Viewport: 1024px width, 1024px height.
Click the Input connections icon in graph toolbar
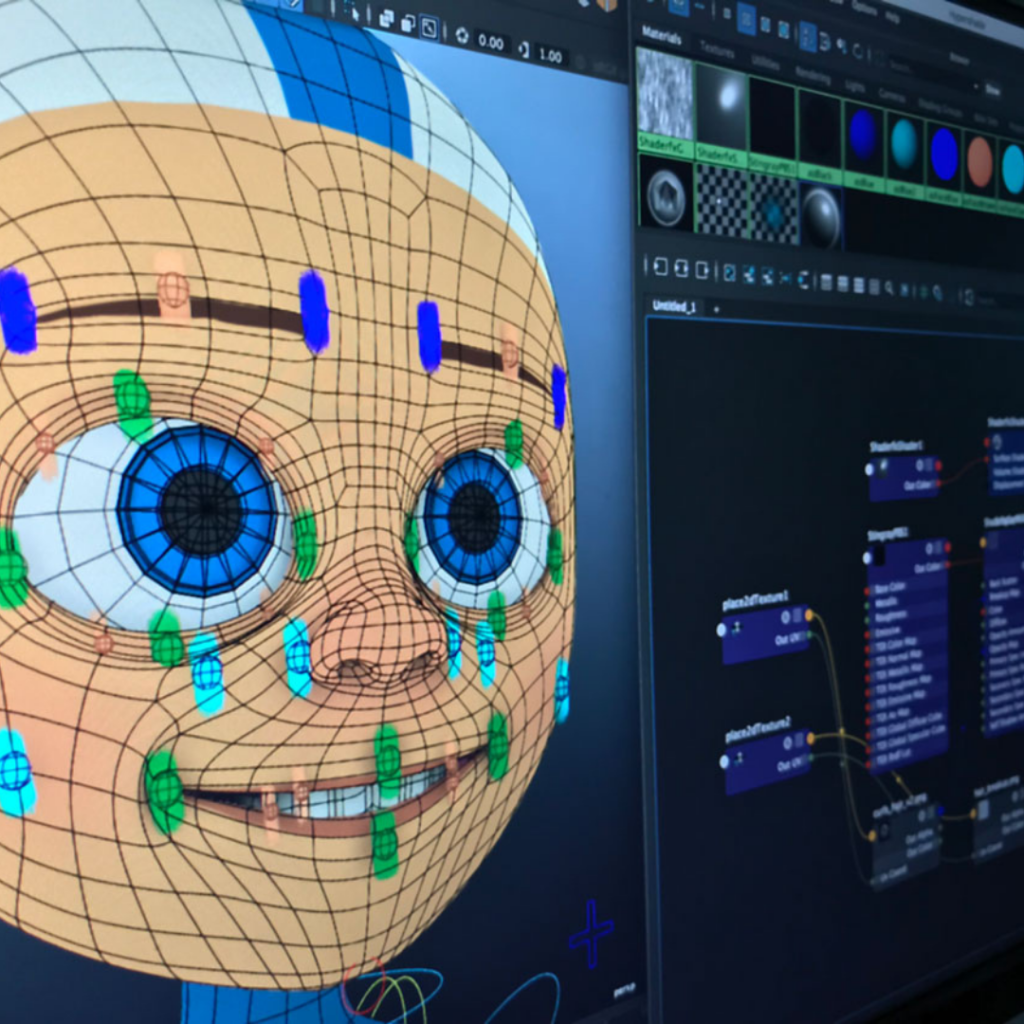pos(660,267)
